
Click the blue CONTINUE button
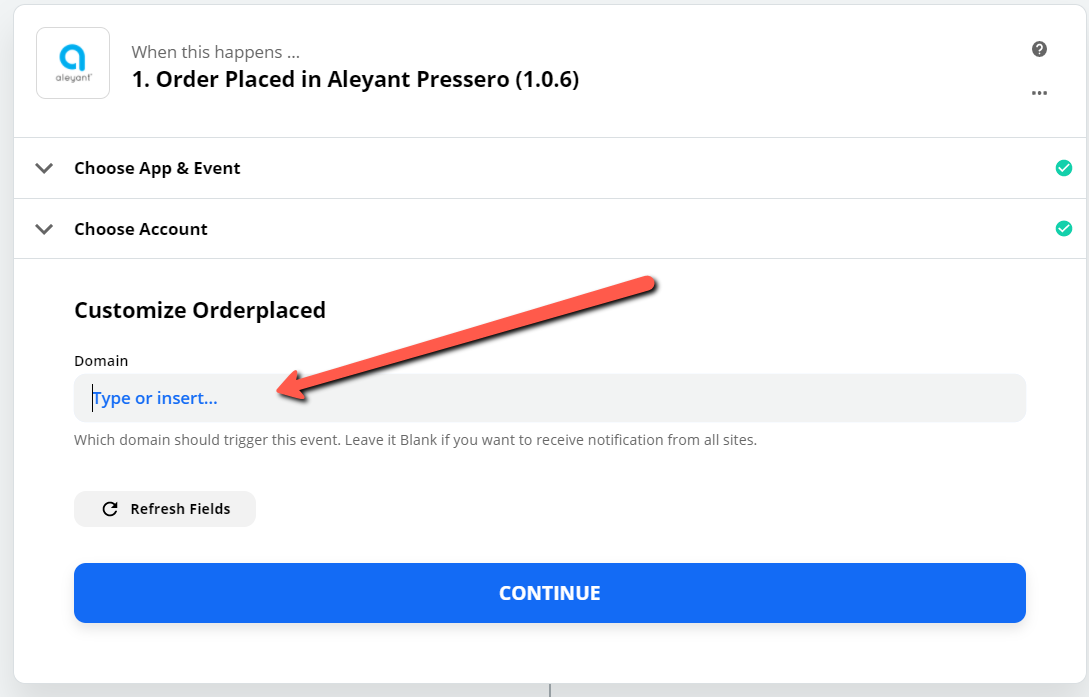(549, 593)
